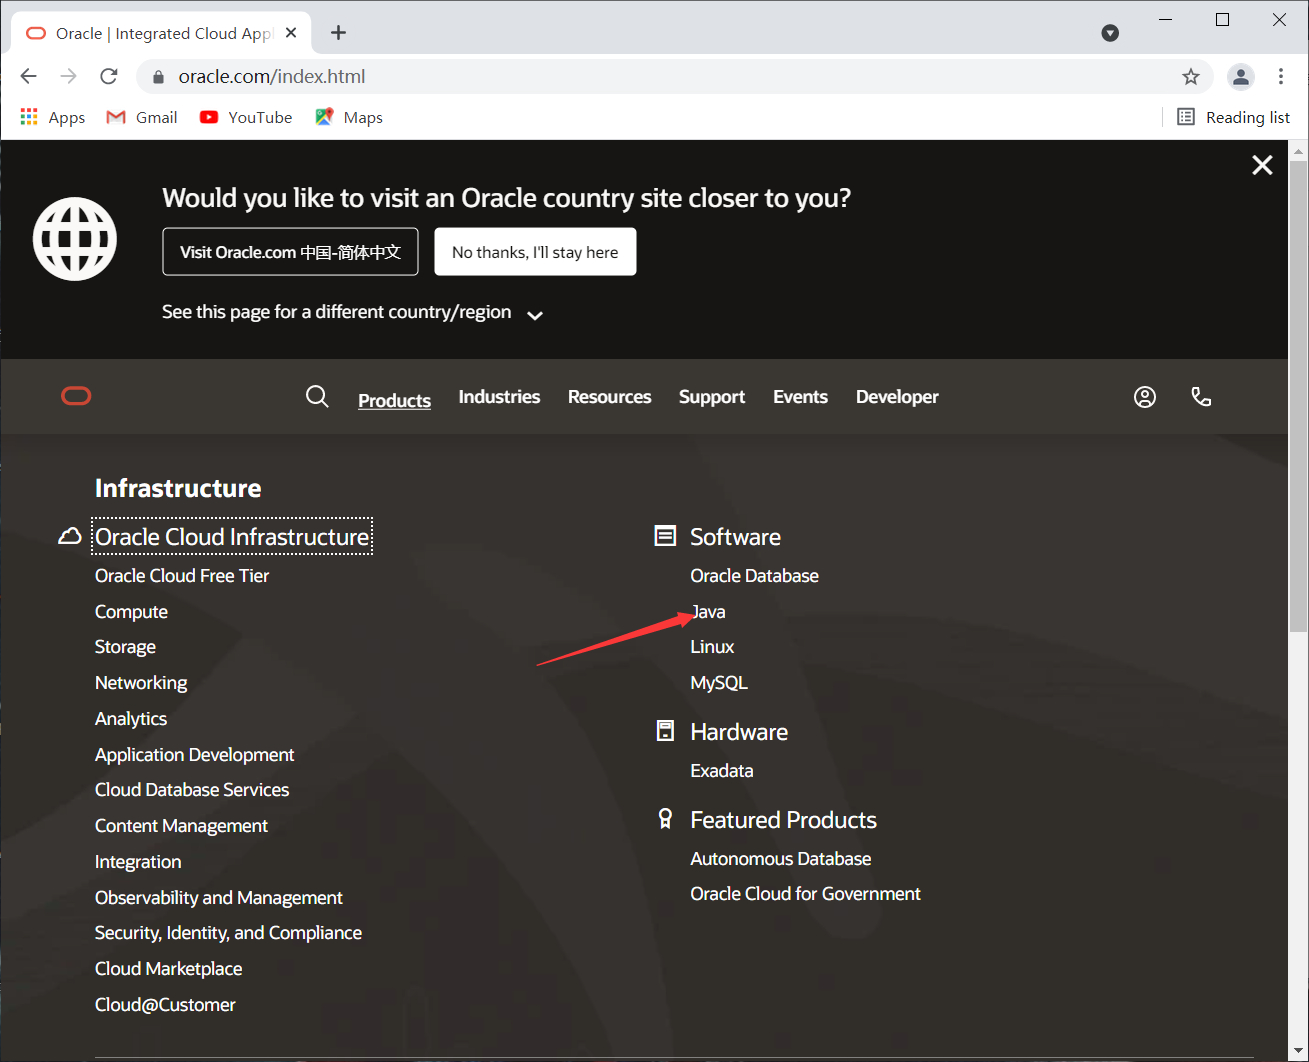1309x1062 pixels.
Task: Click the Software section icon
Action: coord(665,536)
